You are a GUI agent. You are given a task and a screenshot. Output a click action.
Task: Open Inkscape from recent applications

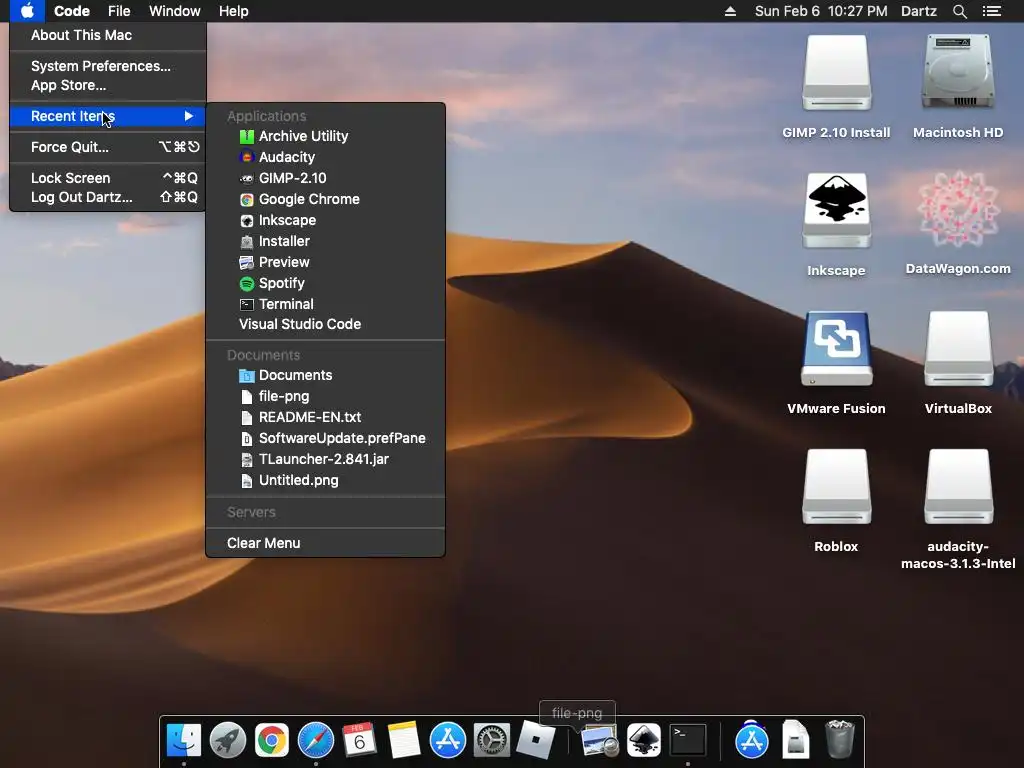(325, 220)
